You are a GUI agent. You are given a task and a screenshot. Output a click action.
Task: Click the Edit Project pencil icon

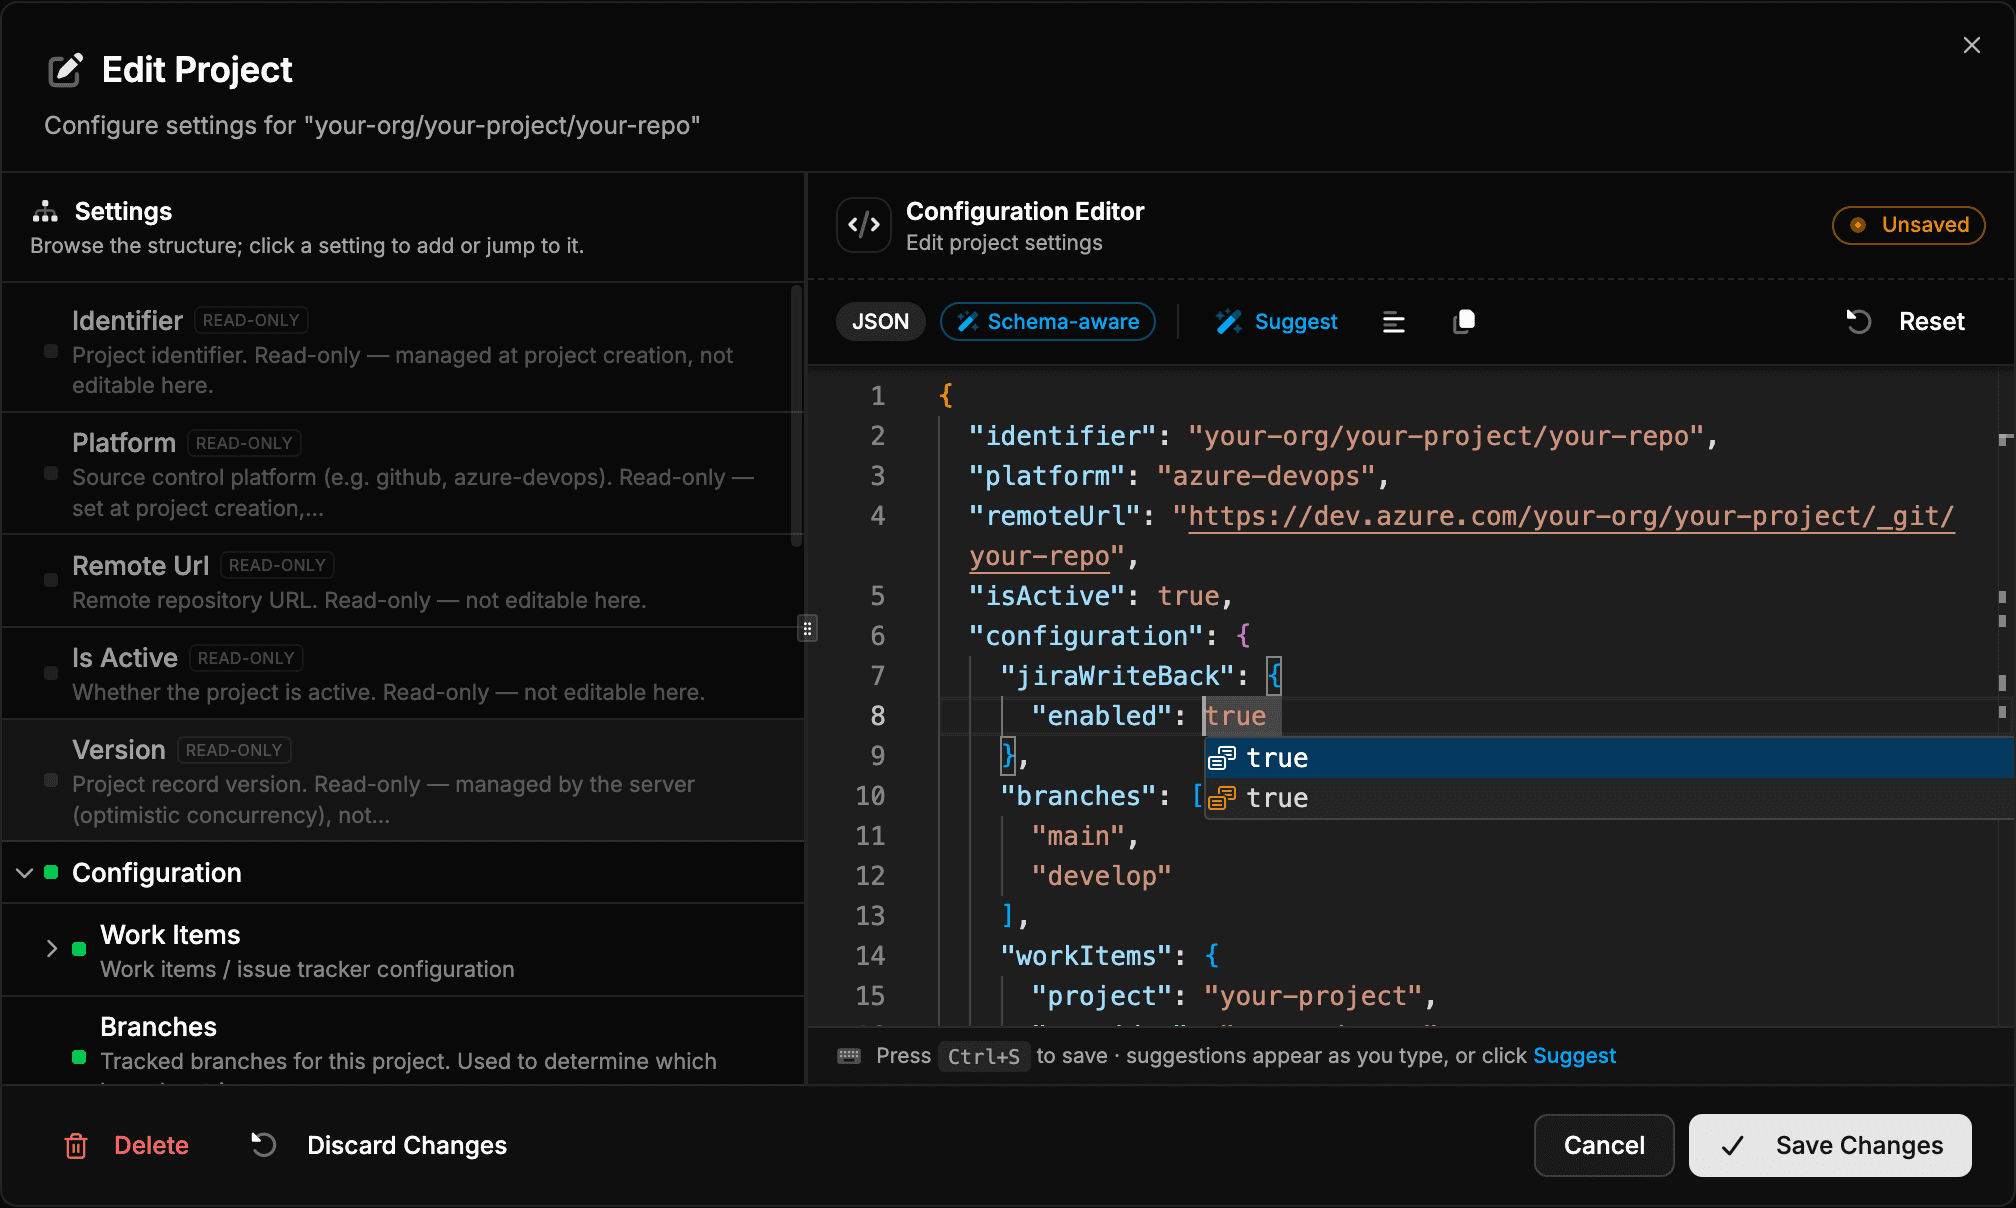pos(66,70)
